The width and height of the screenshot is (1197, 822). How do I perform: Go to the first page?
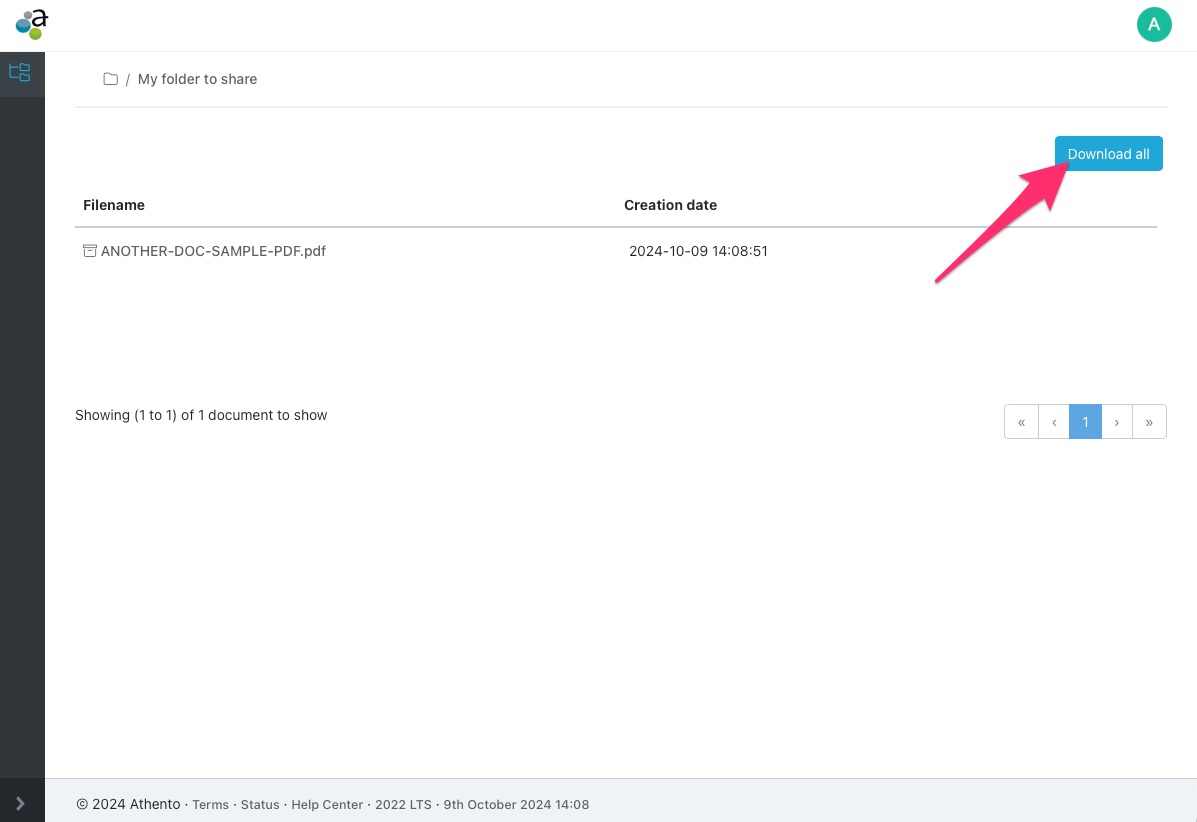pos(1021,422)
